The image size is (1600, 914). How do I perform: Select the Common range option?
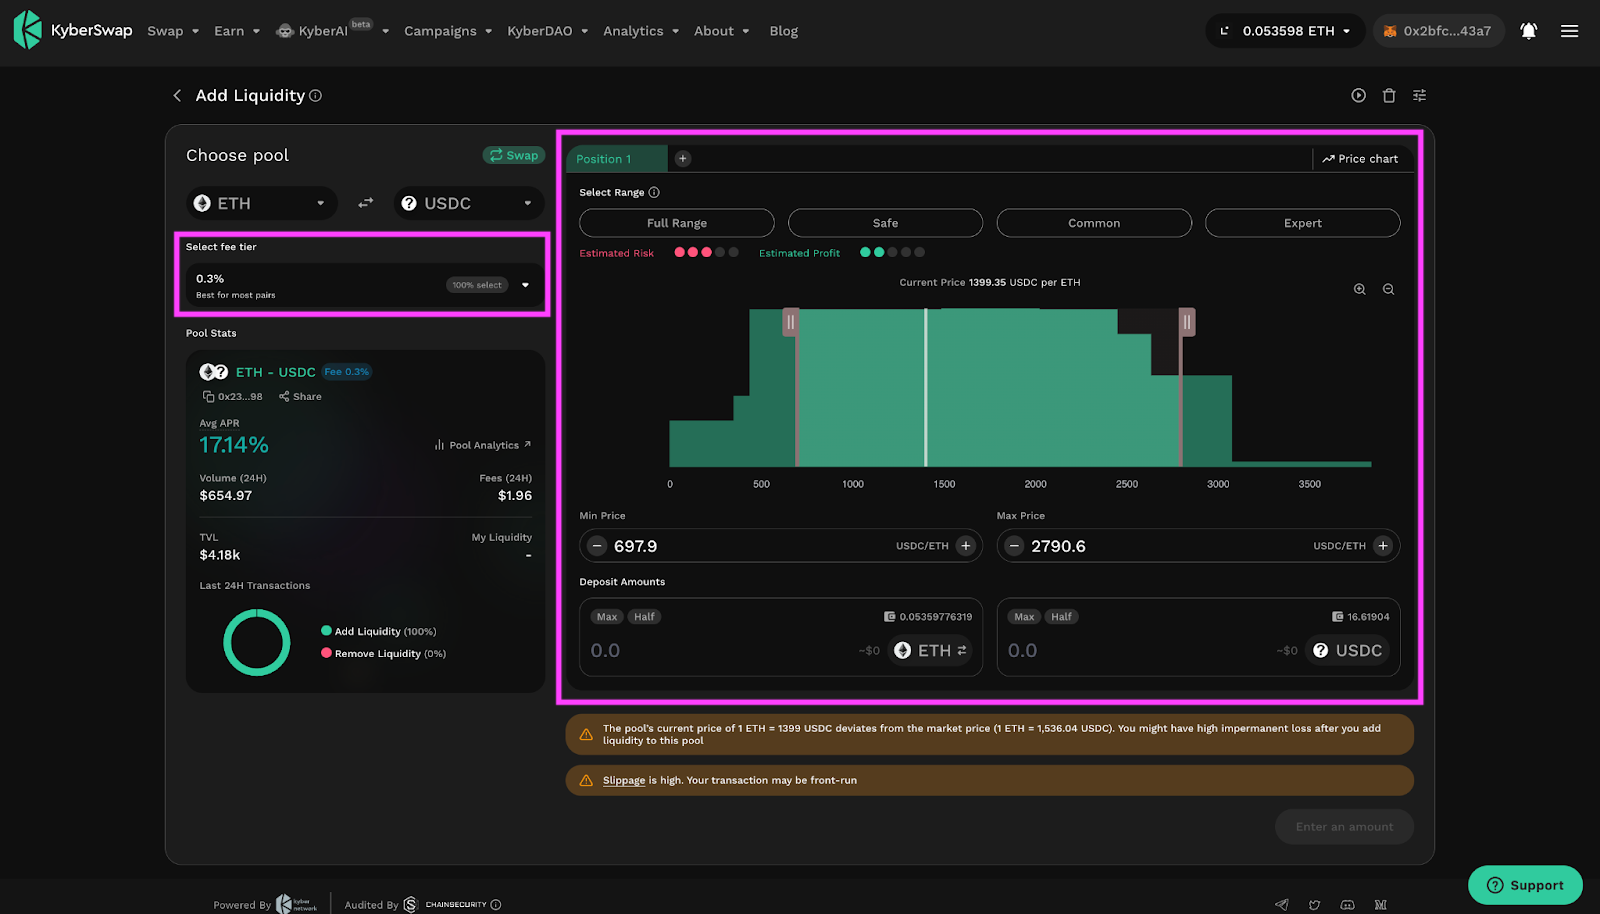[x=1094, y=223]
